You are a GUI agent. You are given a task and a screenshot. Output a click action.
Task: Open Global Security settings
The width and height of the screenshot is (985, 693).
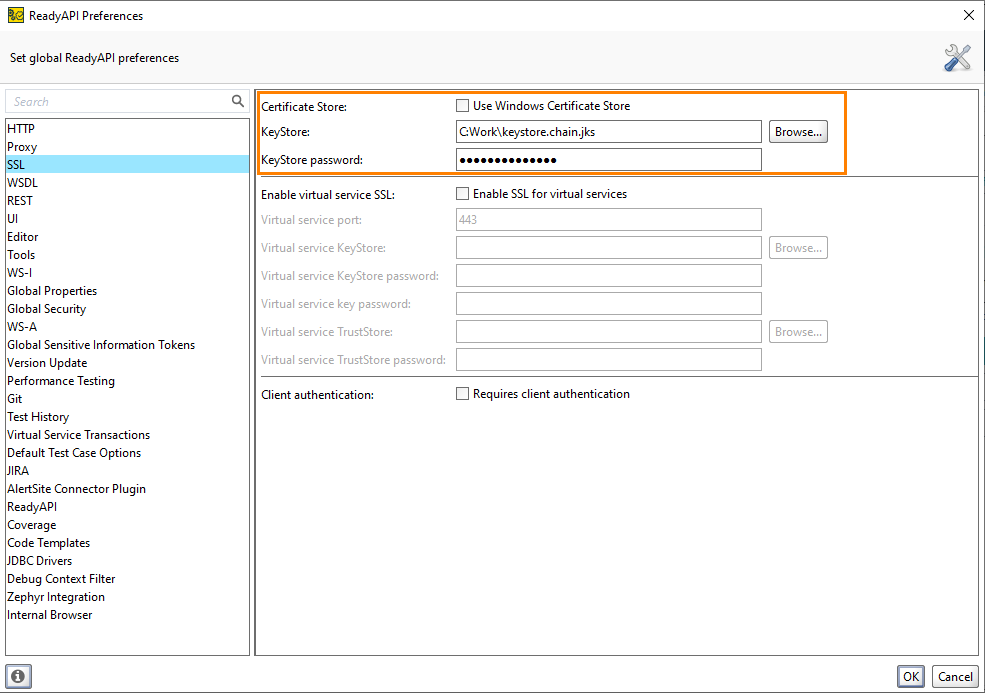pyautogui.click(x=127, y=308)
